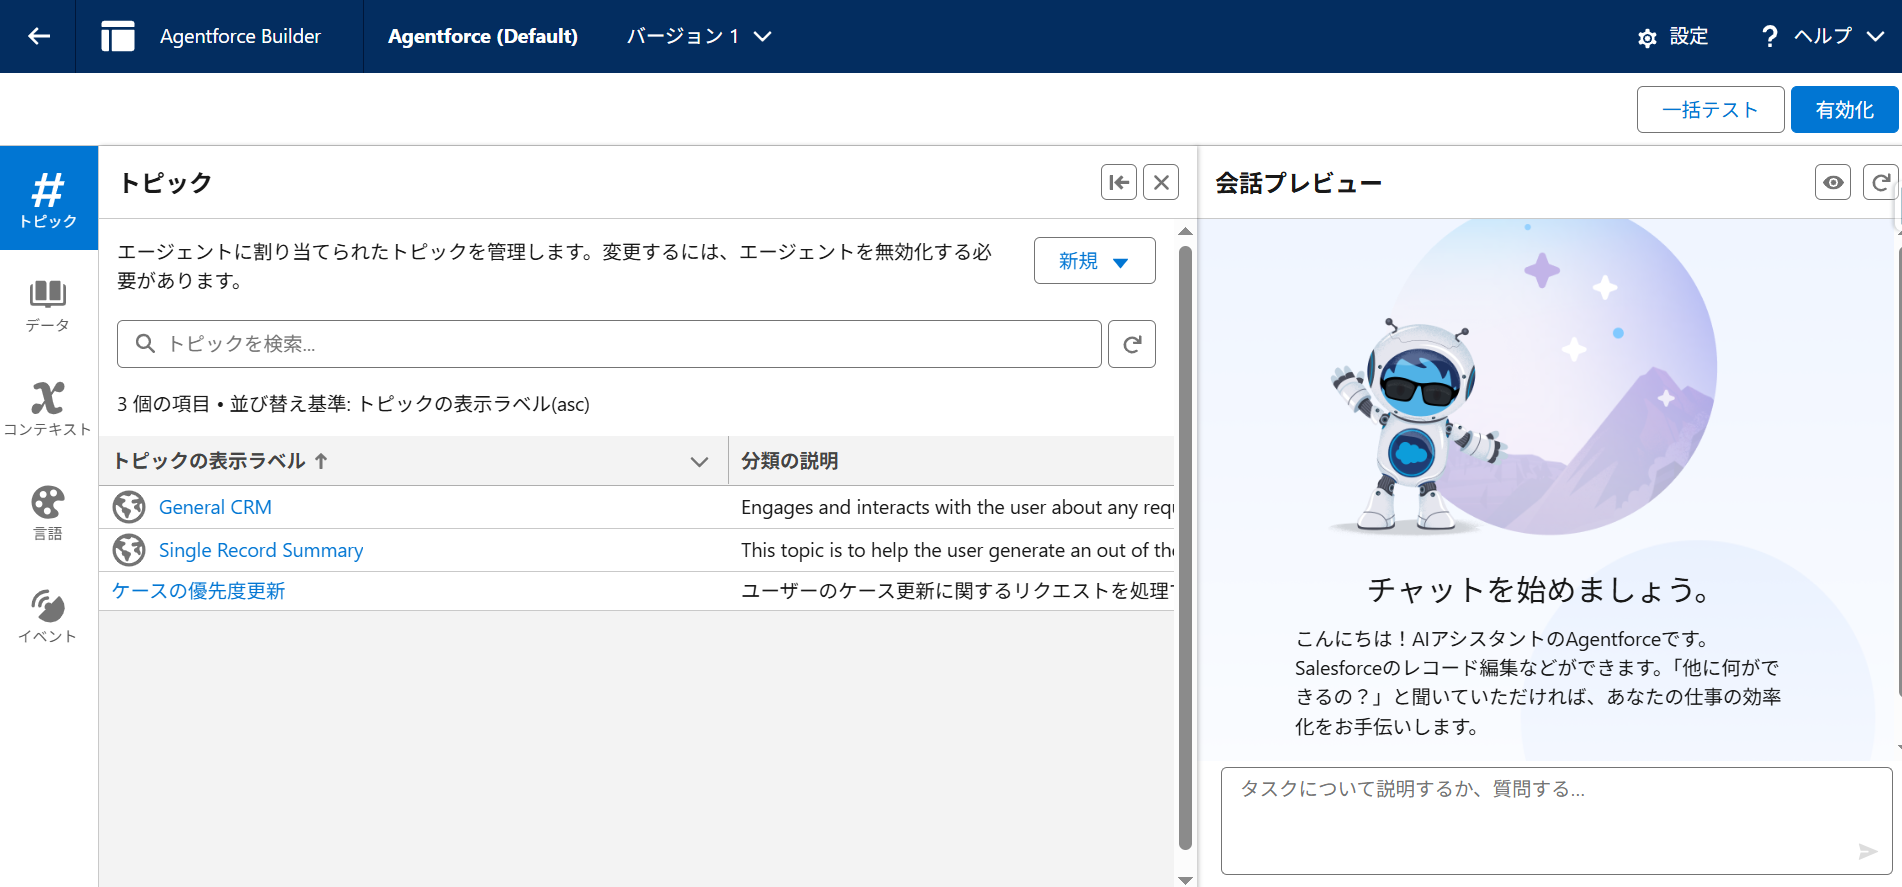Click the scrollbar up arrow in トピック panel
The height and width of the screenshot is (887, 1902).
(1185, 231)
